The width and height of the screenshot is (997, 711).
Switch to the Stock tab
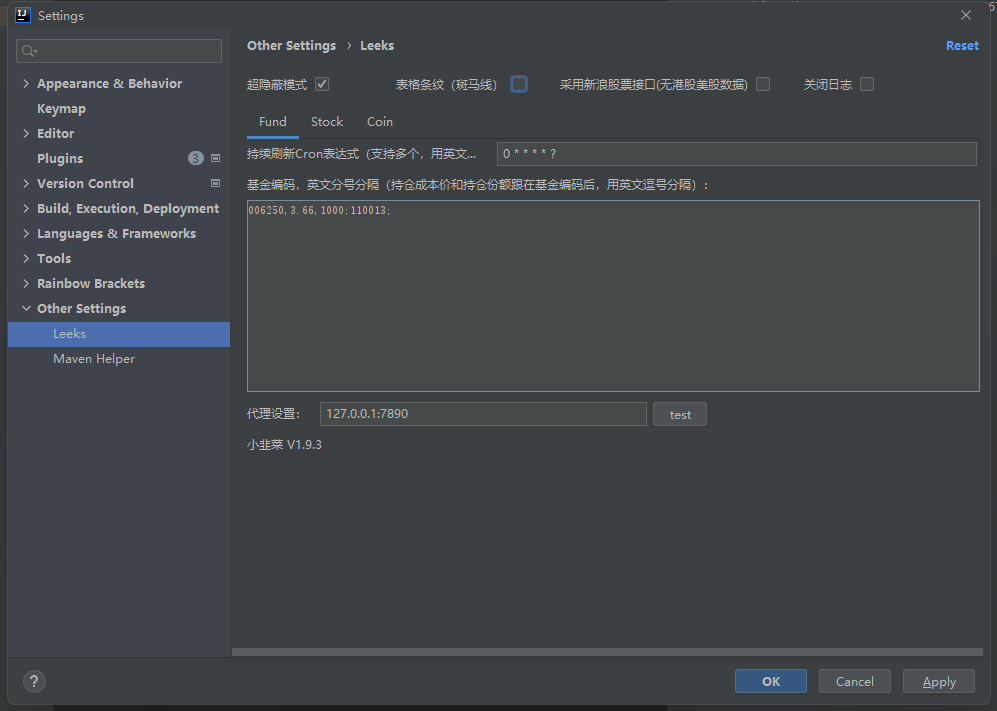tap(327, 121)
